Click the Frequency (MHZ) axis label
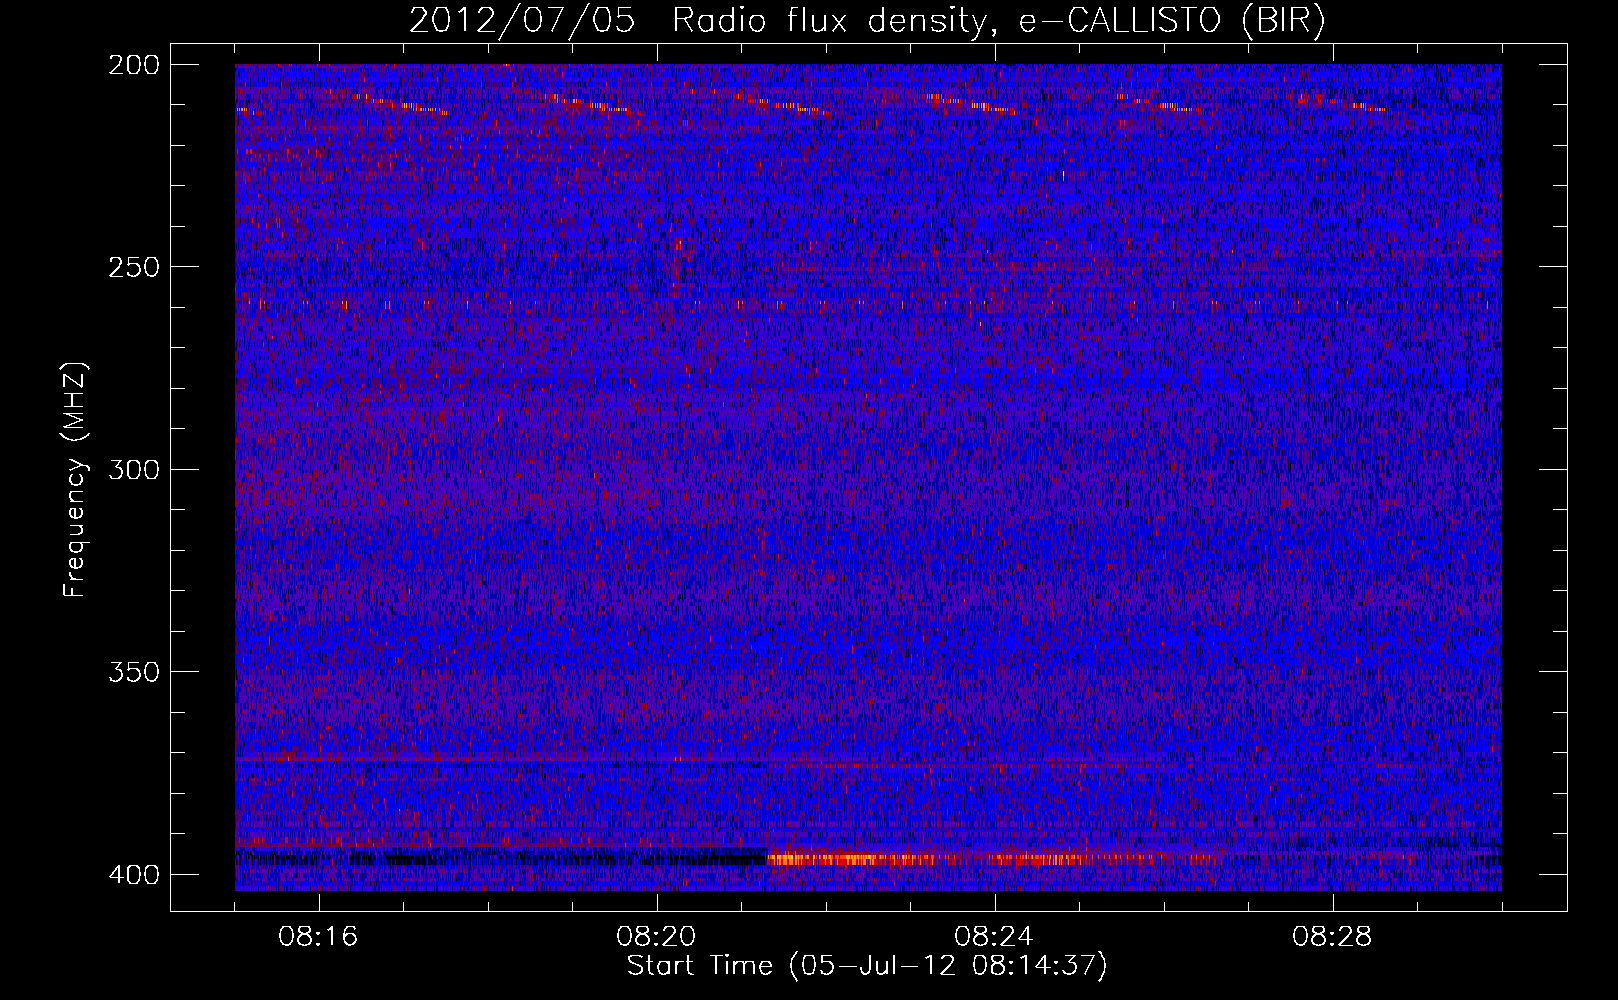This screenshot has height=1000, width=1618. [75, 479]
